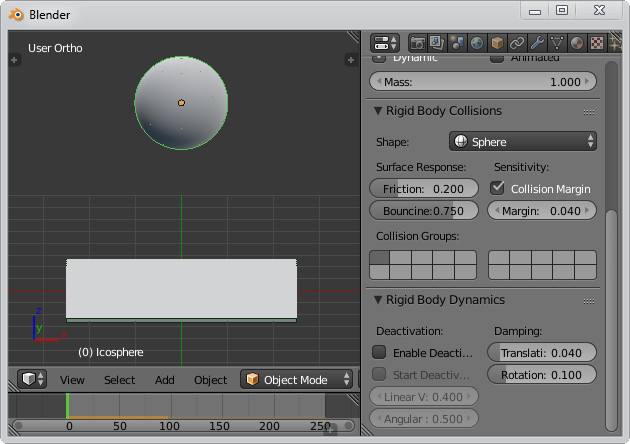630x444 pixels.
Task: Open the collision Shape dropdown
Action: click(x=522, y=142)
